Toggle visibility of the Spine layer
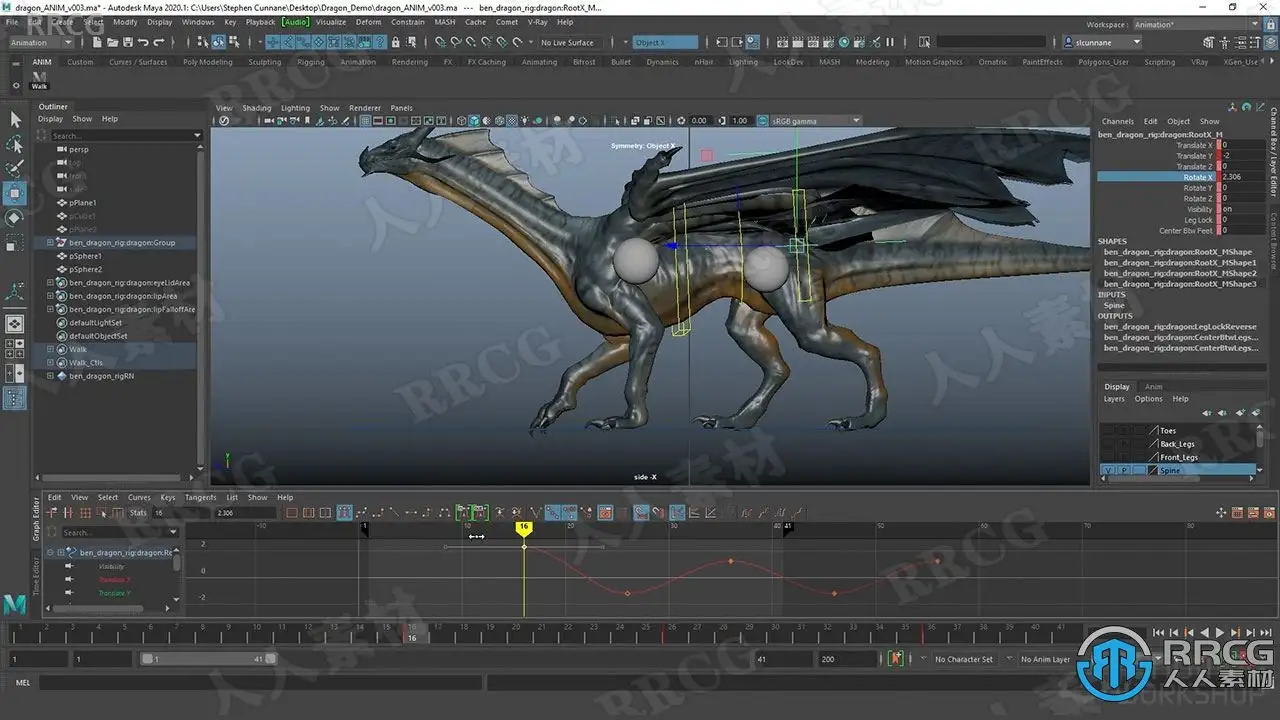Screen dimensions: 1280x720 point(1107,470)
